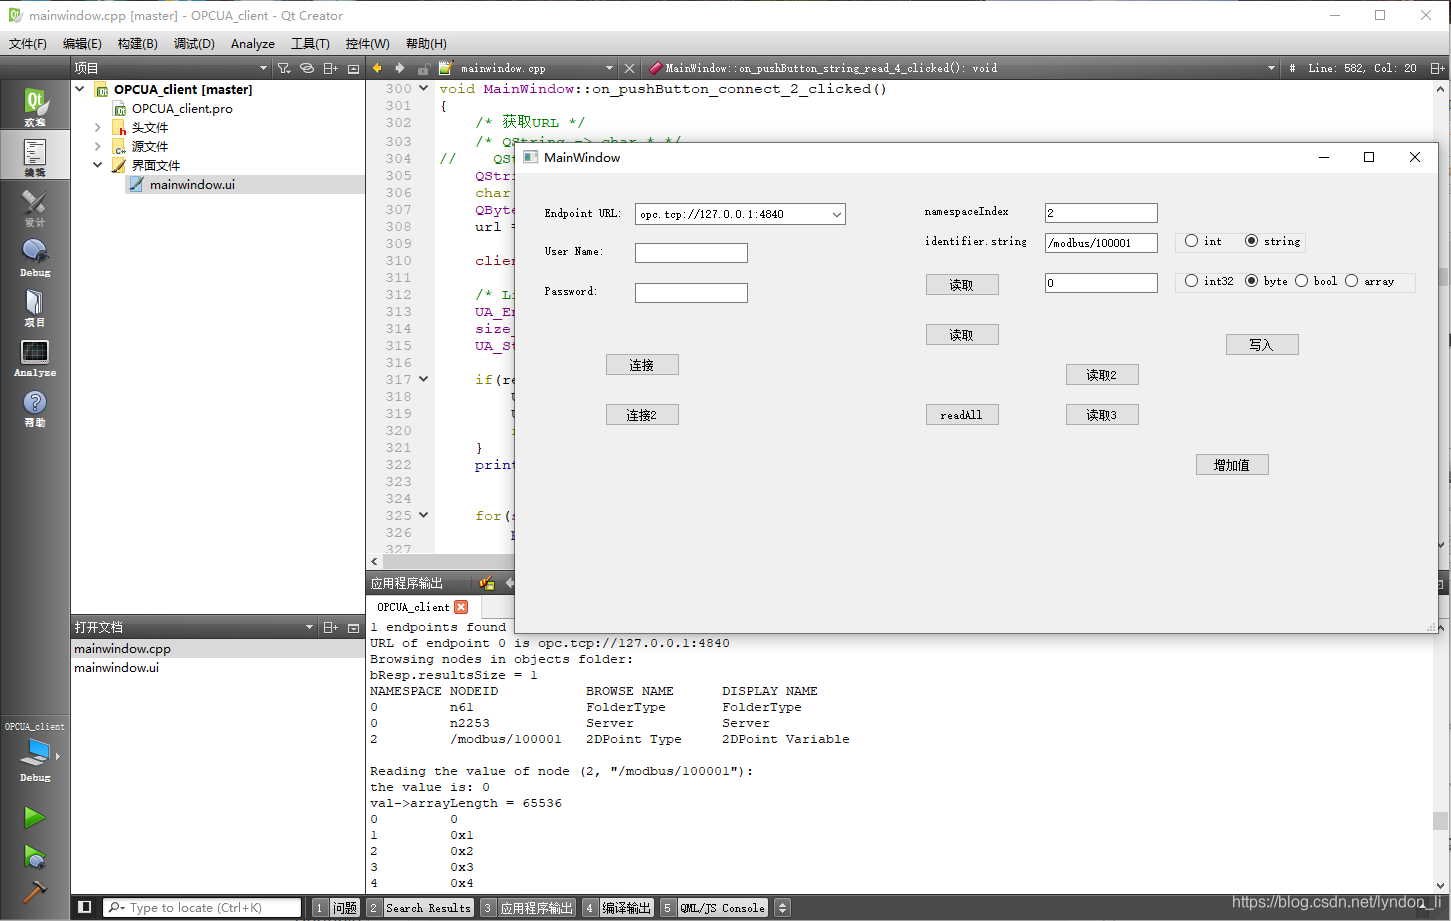This screenshot has height=921, width=1451.
Task: Split the project panel view
Action: (331, 68)
